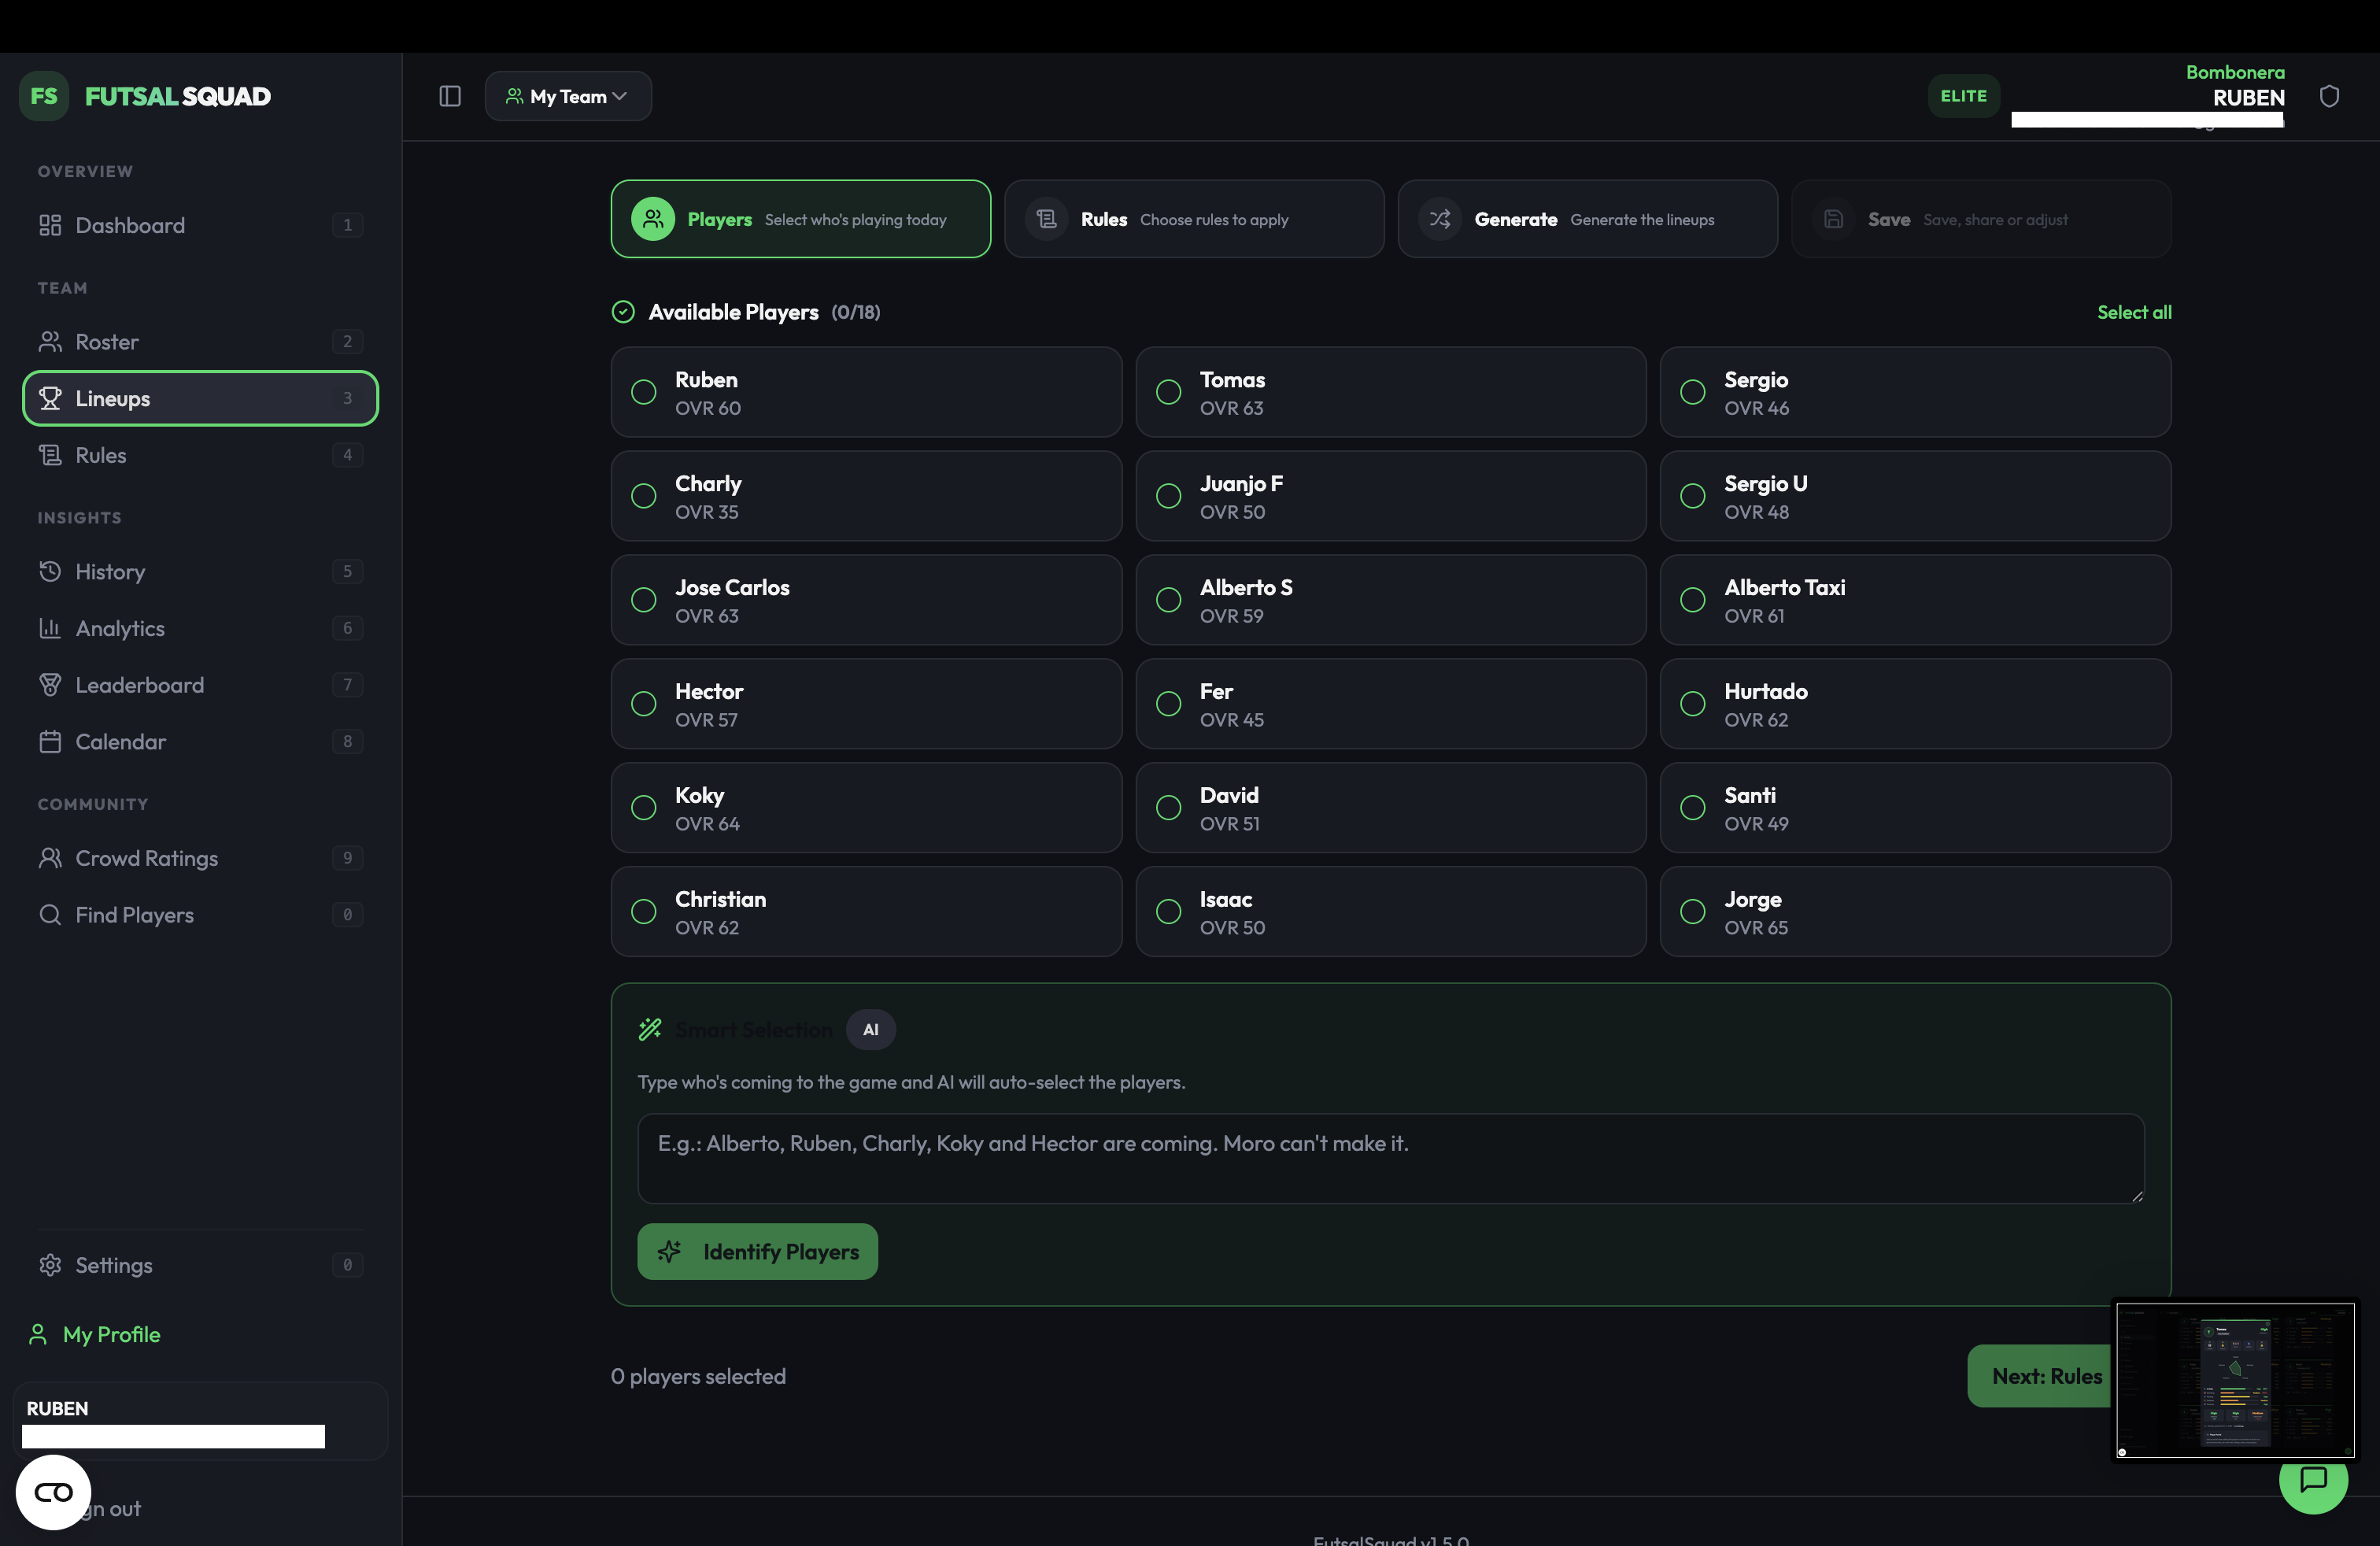Select player Juanjo F
Screen dimensions: 2380x1546
(x=1391, y=496)
